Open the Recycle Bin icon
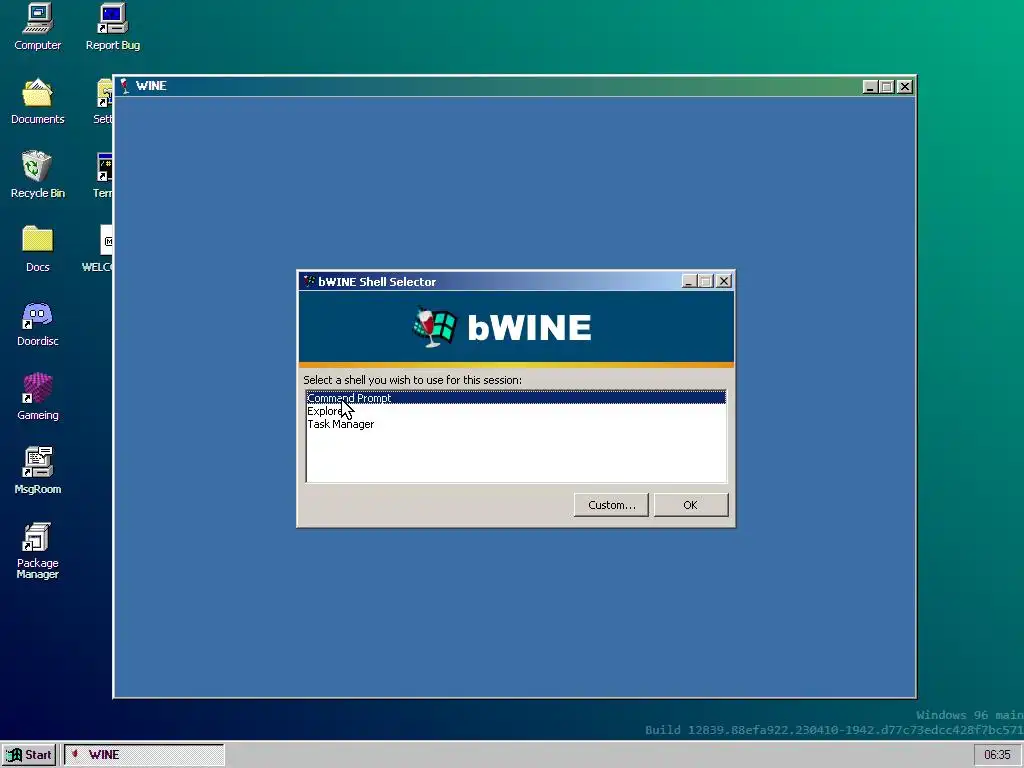Image resolution: width=1024 pixels, height=768 pixels. [x=37, y=175]
